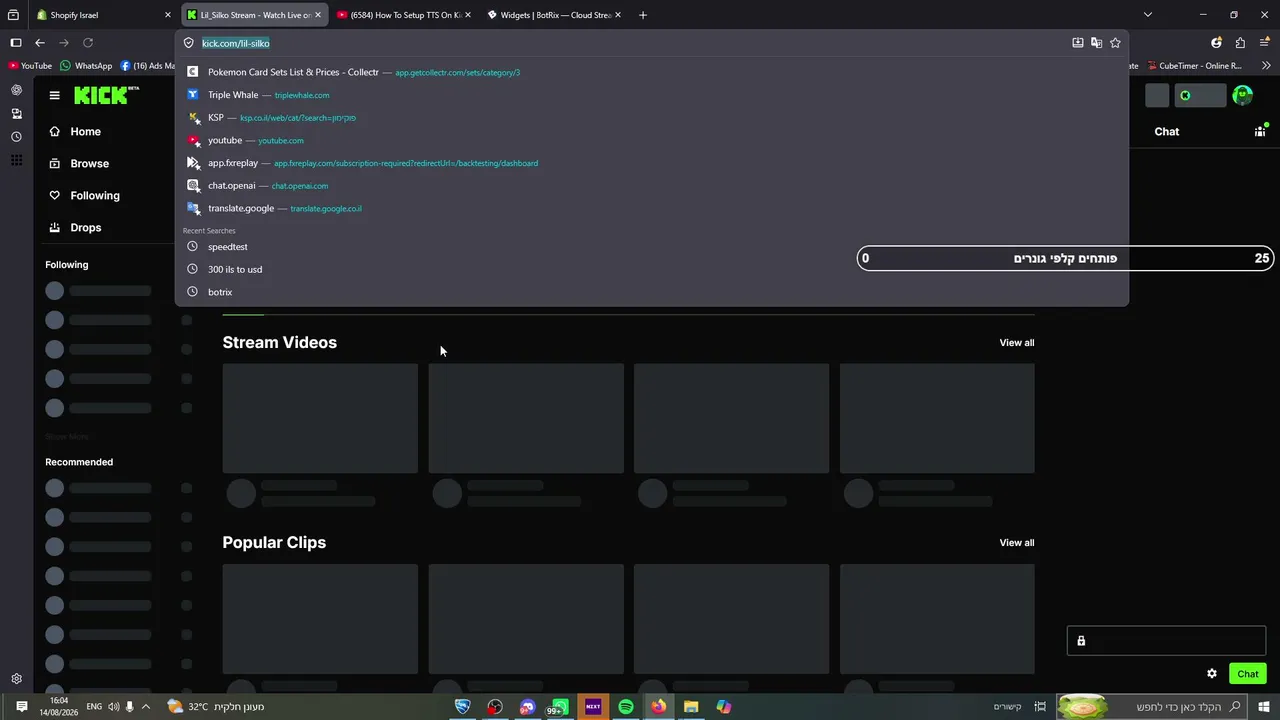Open the browser sidebar history icon

(x=16, y=137)
